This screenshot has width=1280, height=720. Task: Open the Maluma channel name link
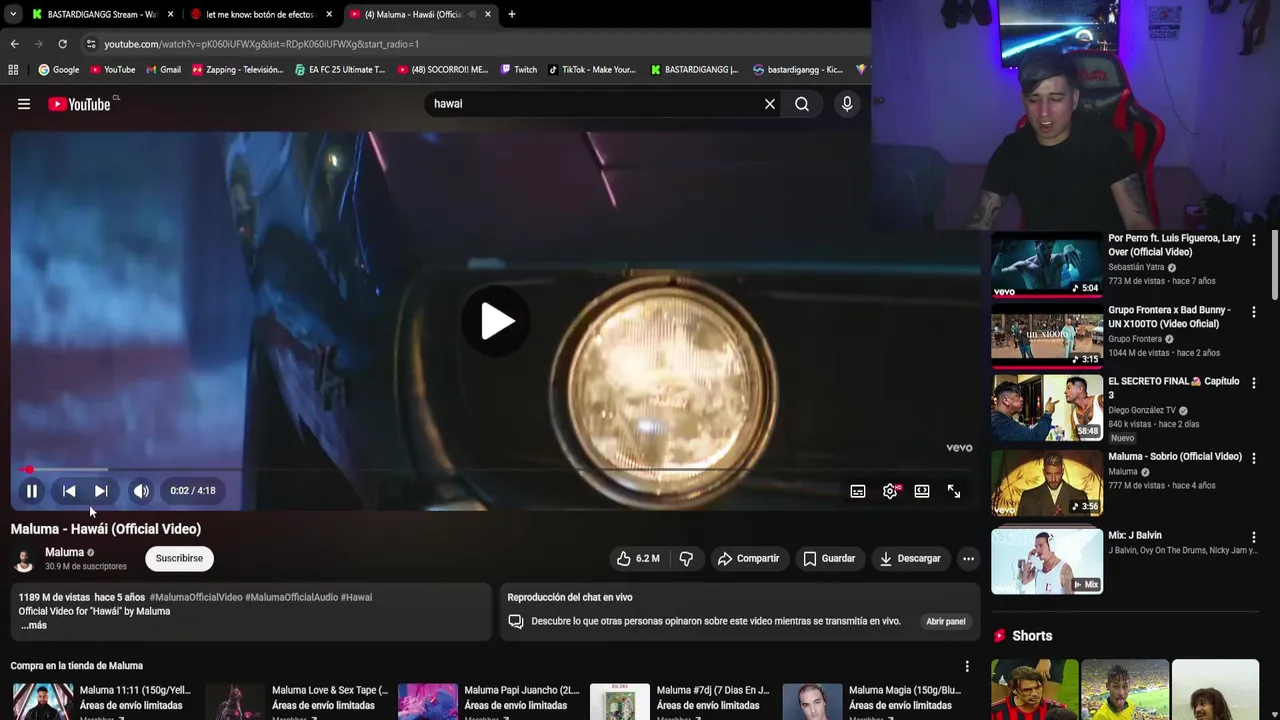(64, 552)
